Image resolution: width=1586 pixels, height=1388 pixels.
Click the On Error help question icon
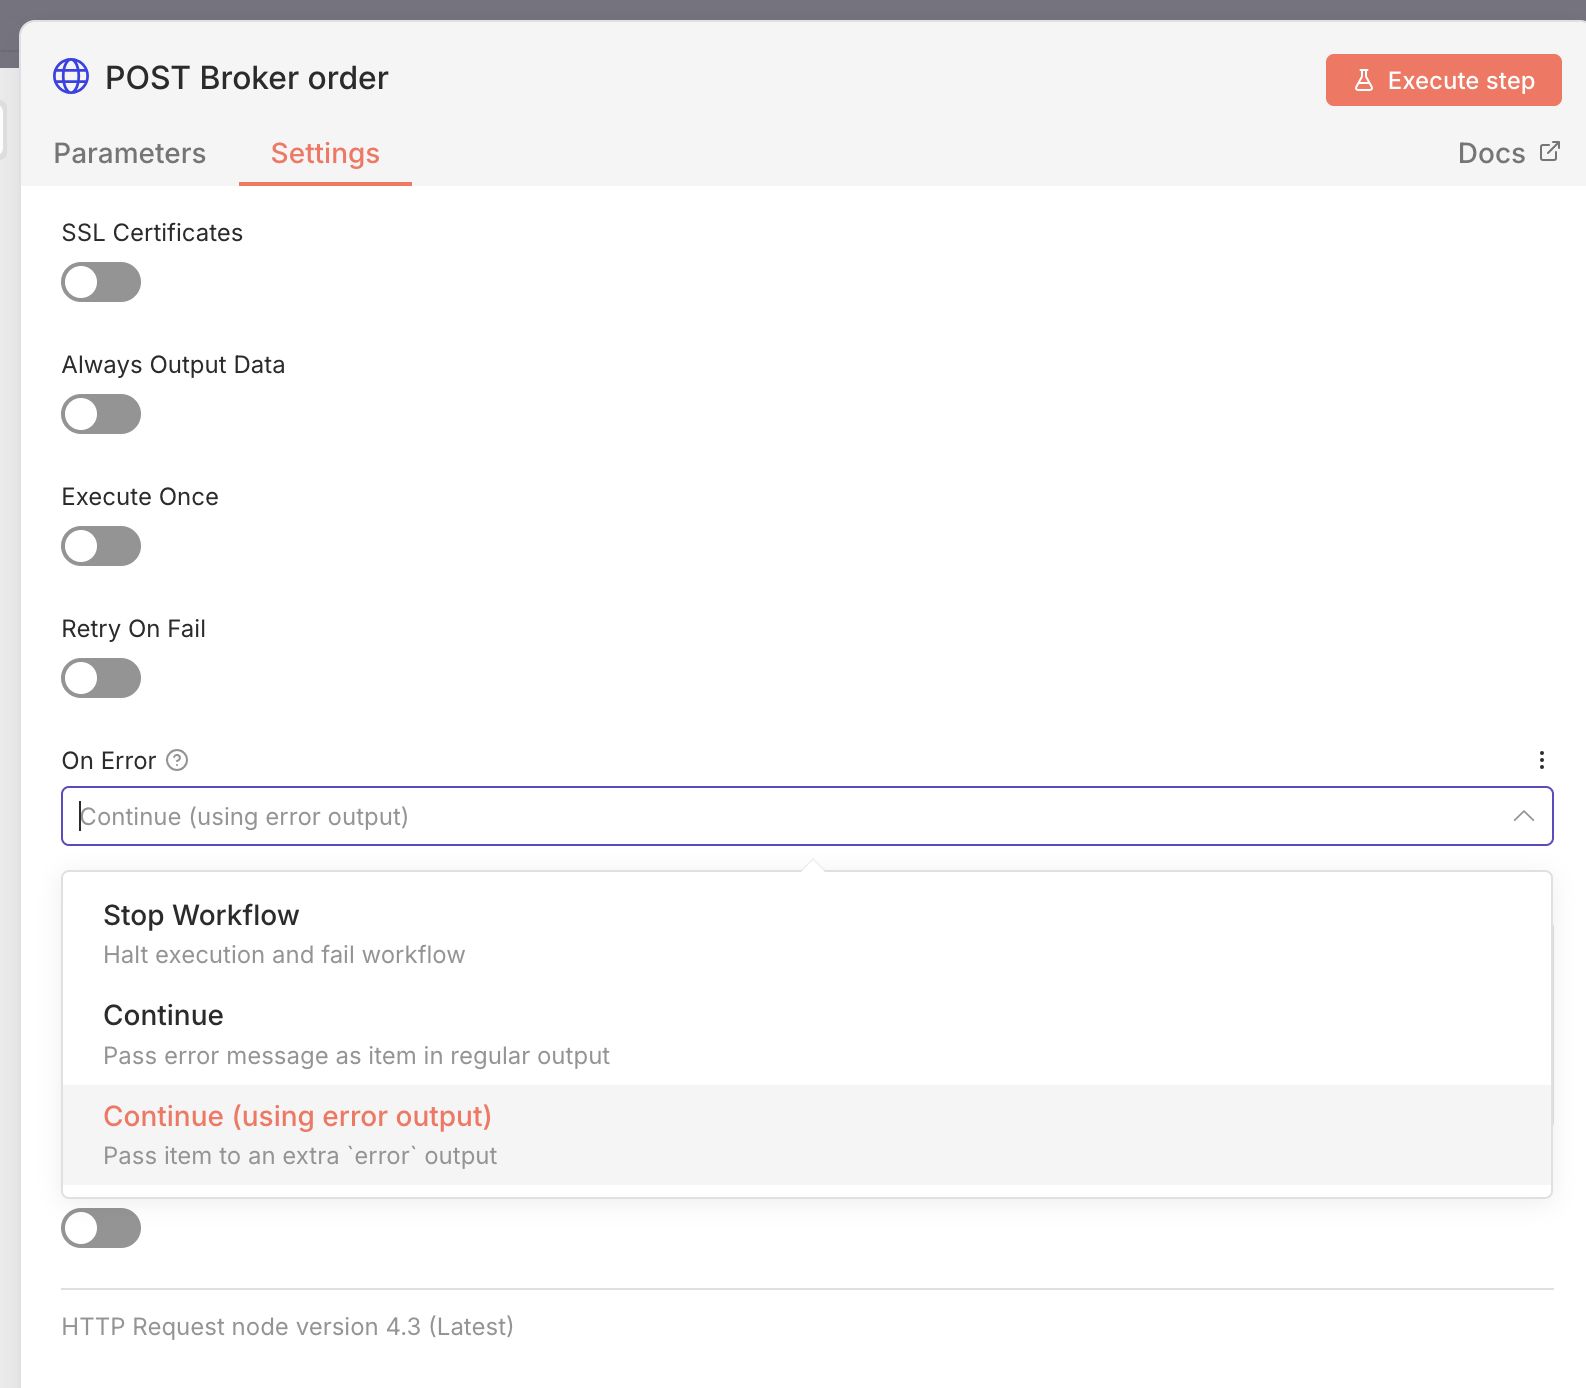coord(177,760)
